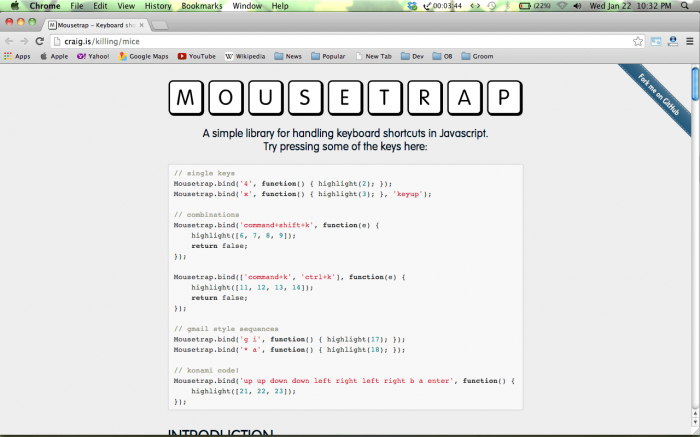
Task: Click the '// single keys' comment line
Action: tap(204, 173)
